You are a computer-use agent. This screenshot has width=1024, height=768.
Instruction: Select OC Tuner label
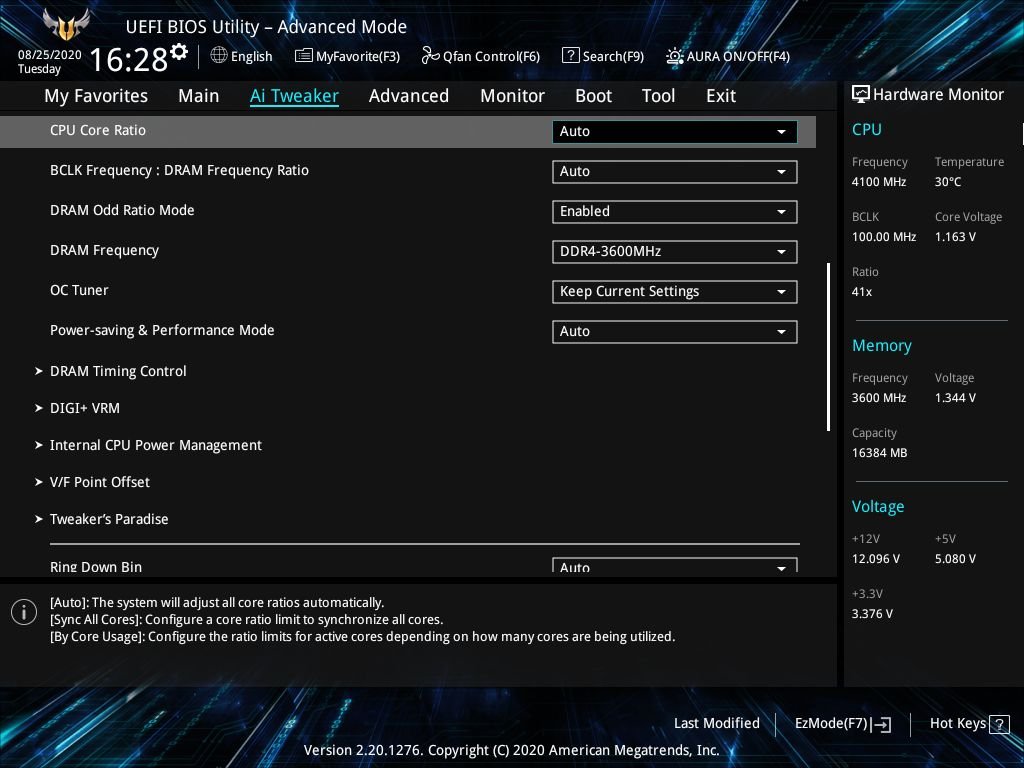79,291
